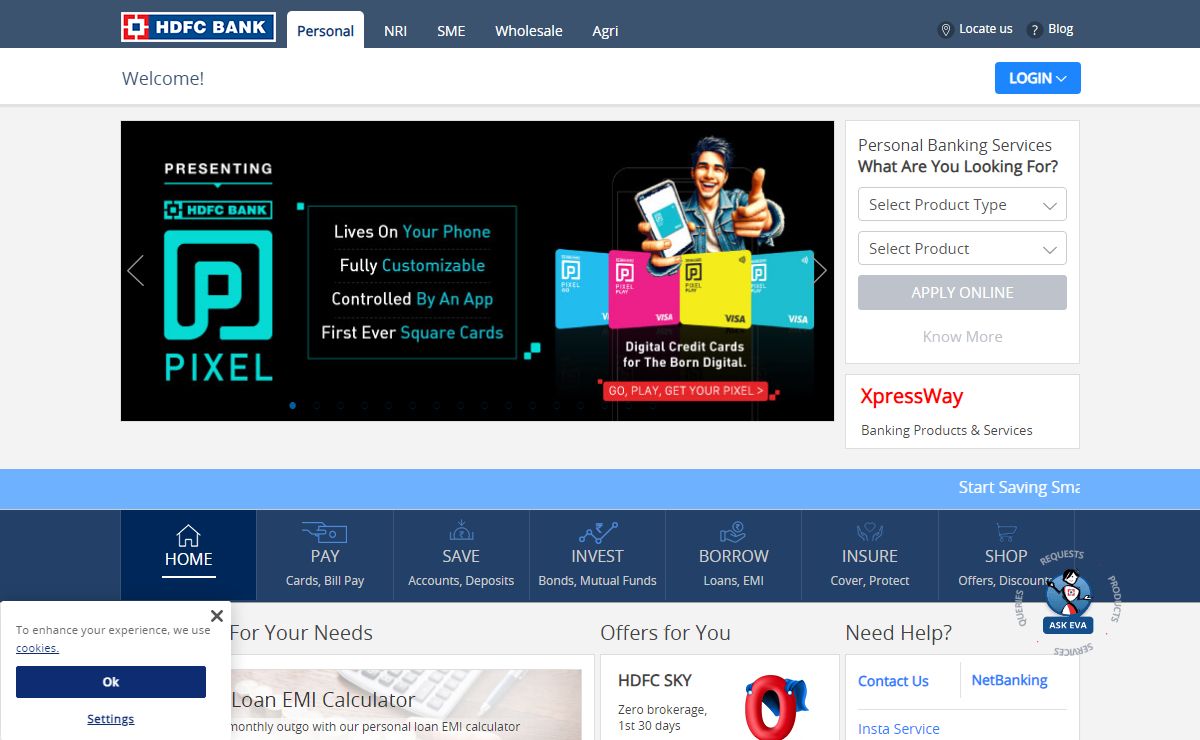Click the cookies link
The width and height of the screenshot is (1200, 740).
click(37, 648)
